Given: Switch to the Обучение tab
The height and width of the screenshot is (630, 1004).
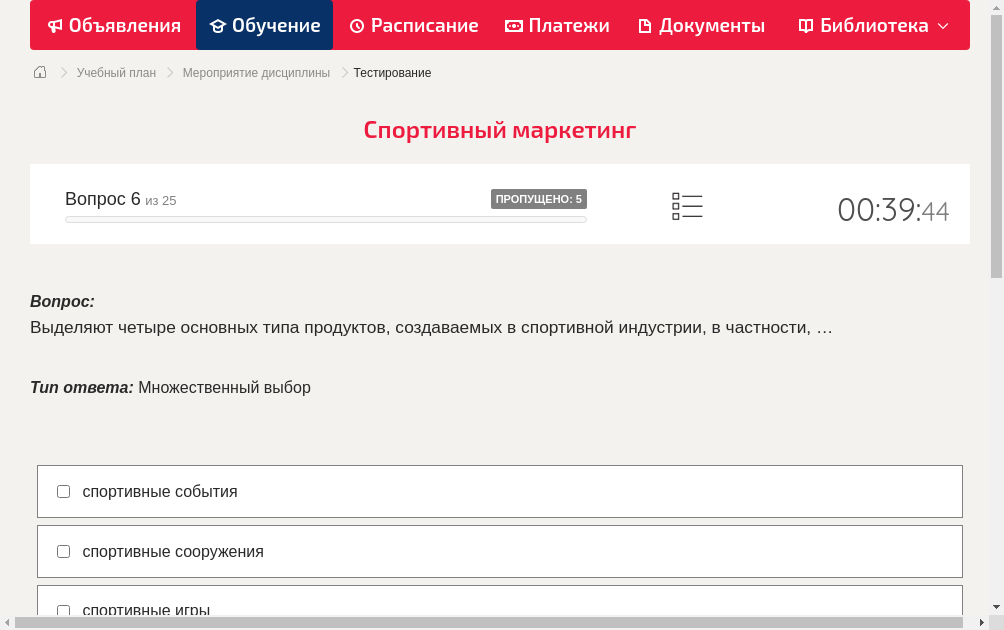Looking at the screenshot, I should pos(264,25).
